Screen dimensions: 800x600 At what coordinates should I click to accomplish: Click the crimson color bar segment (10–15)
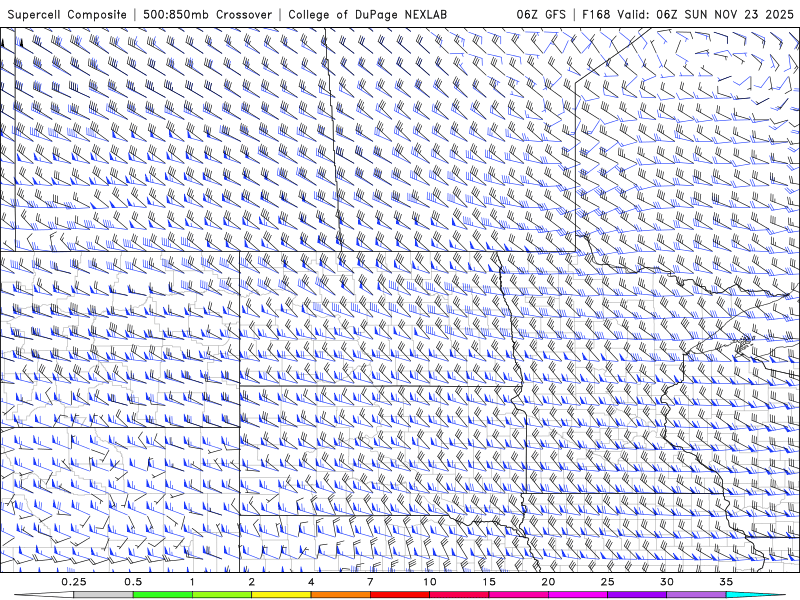click(459, 595)
